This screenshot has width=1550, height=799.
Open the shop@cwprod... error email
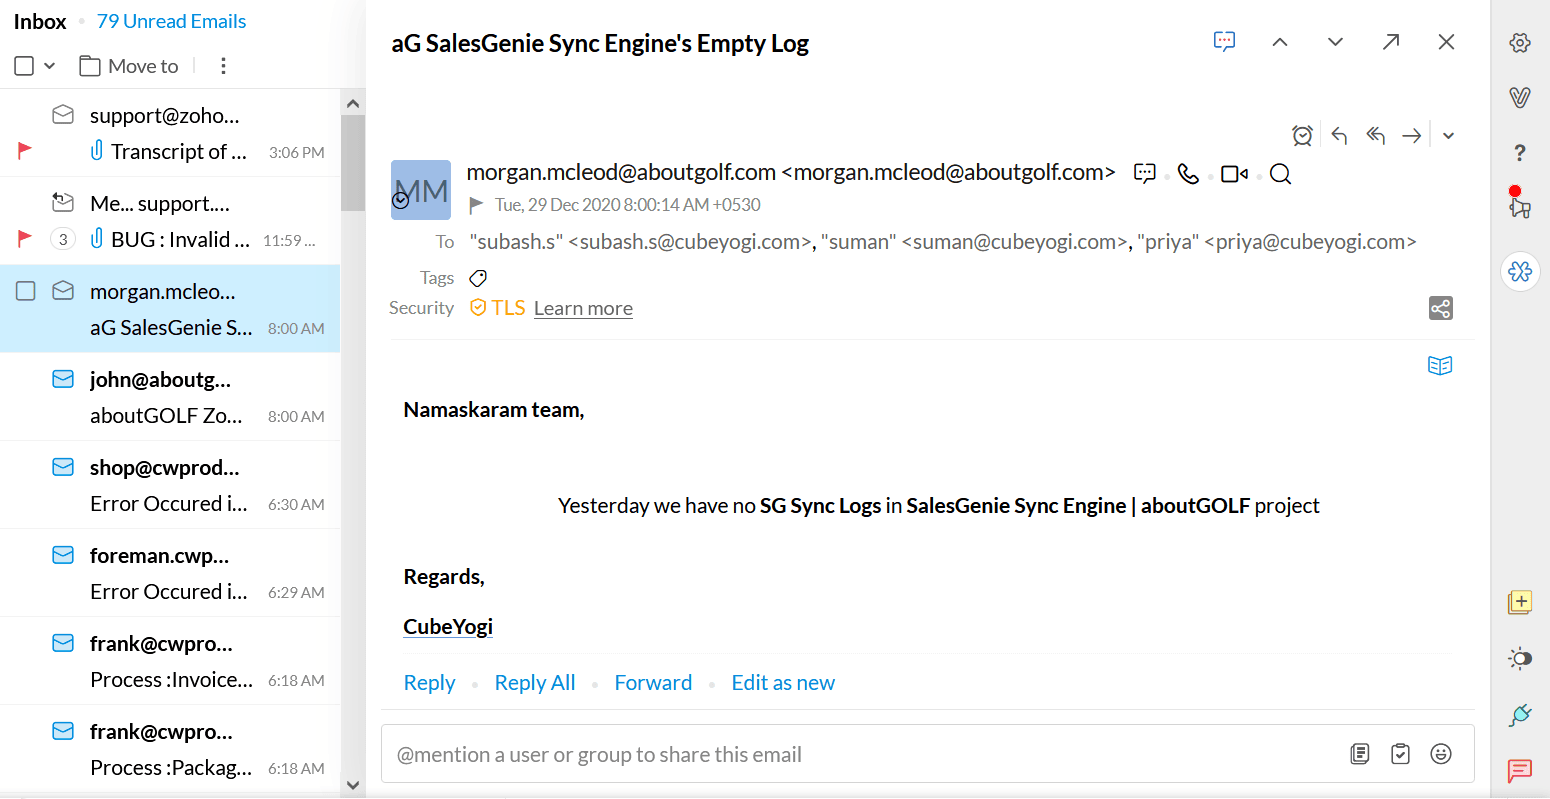[170, 485]
